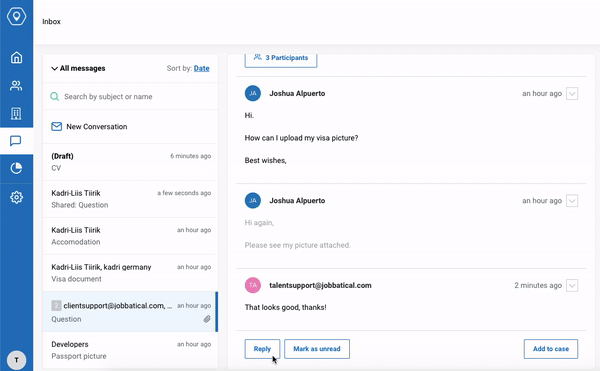Click the first Joshua Alpuerto JA avatar
Screen dimensions: 600x371
(253, 93)
